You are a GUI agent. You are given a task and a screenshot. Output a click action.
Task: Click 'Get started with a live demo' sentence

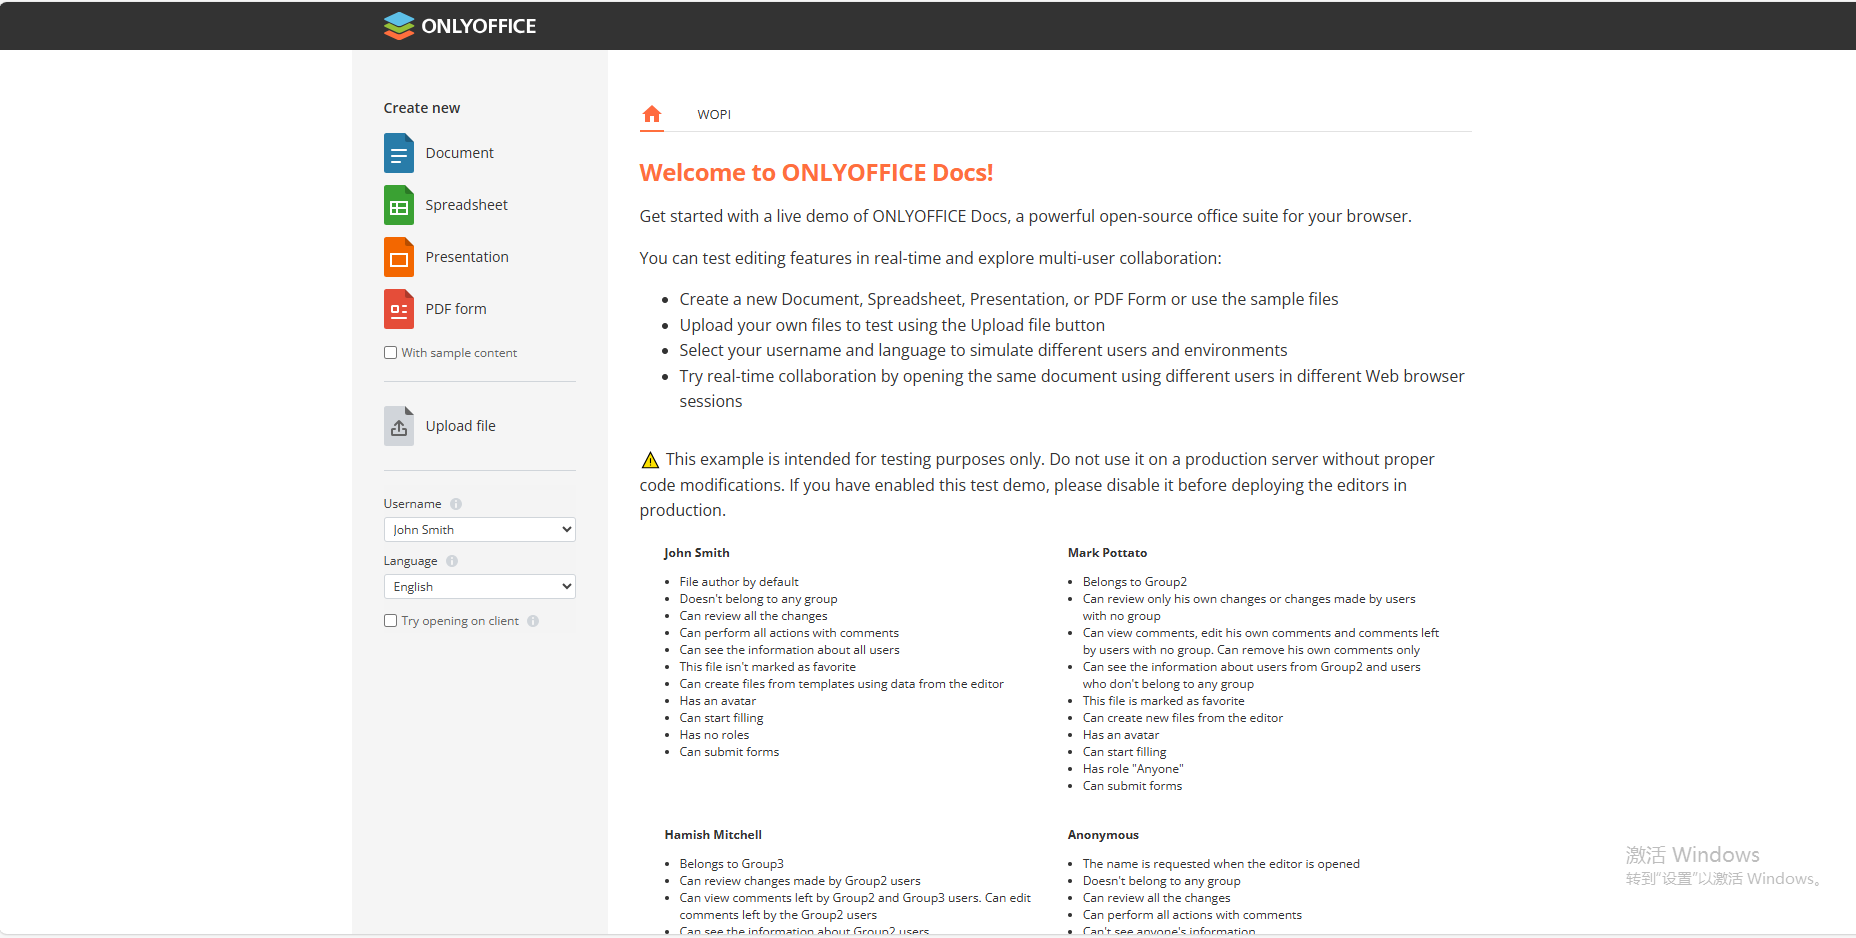[1025, 216]
